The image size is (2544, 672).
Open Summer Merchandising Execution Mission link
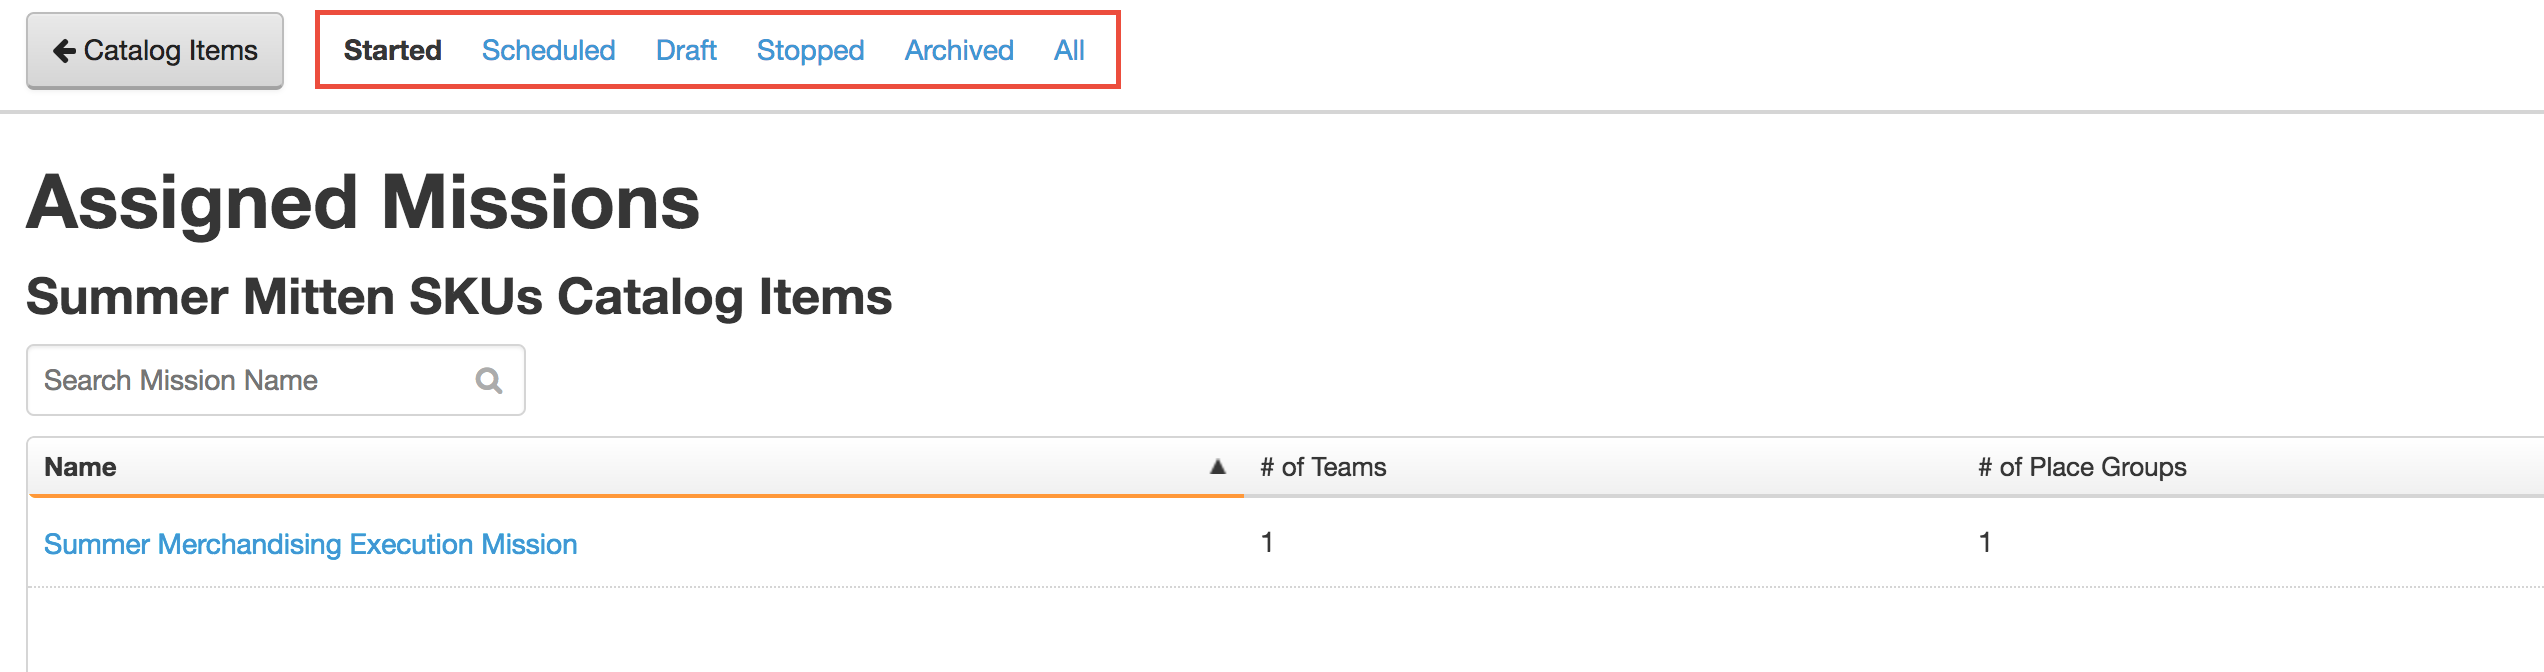tap(311, 544)
